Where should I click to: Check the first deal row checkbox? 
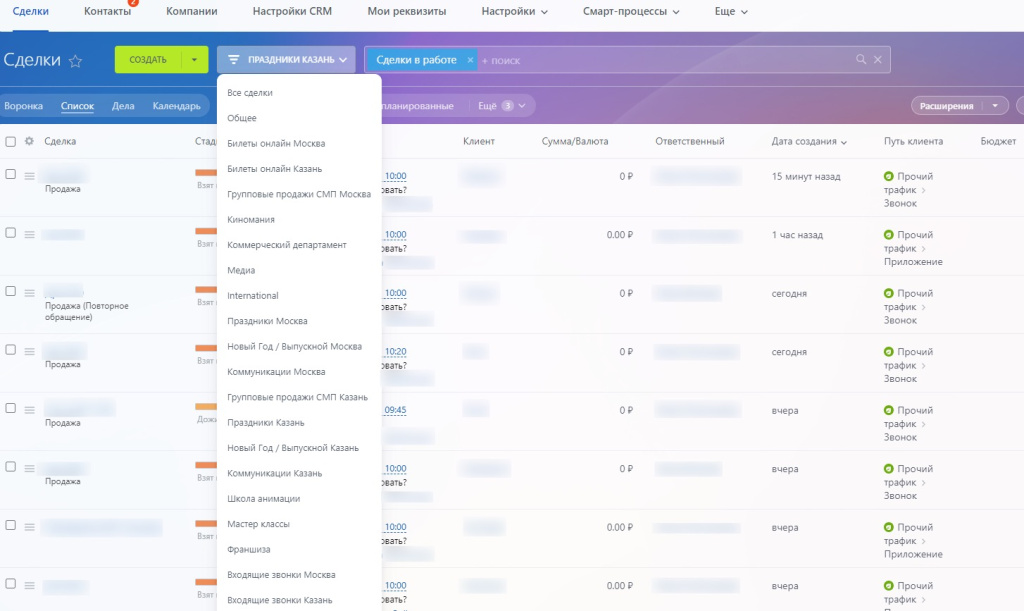[10, 174]
